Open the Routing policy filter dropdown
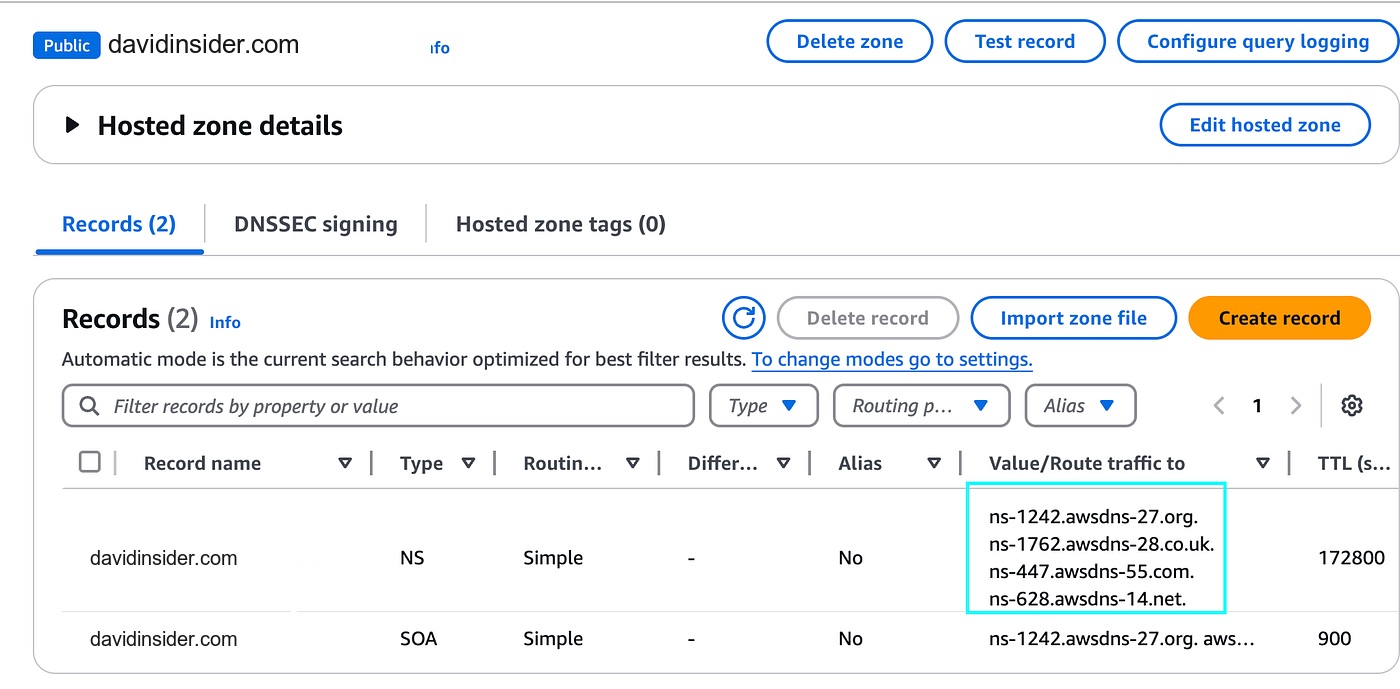This screenshot has width=1400, height=689. [923, 406]
